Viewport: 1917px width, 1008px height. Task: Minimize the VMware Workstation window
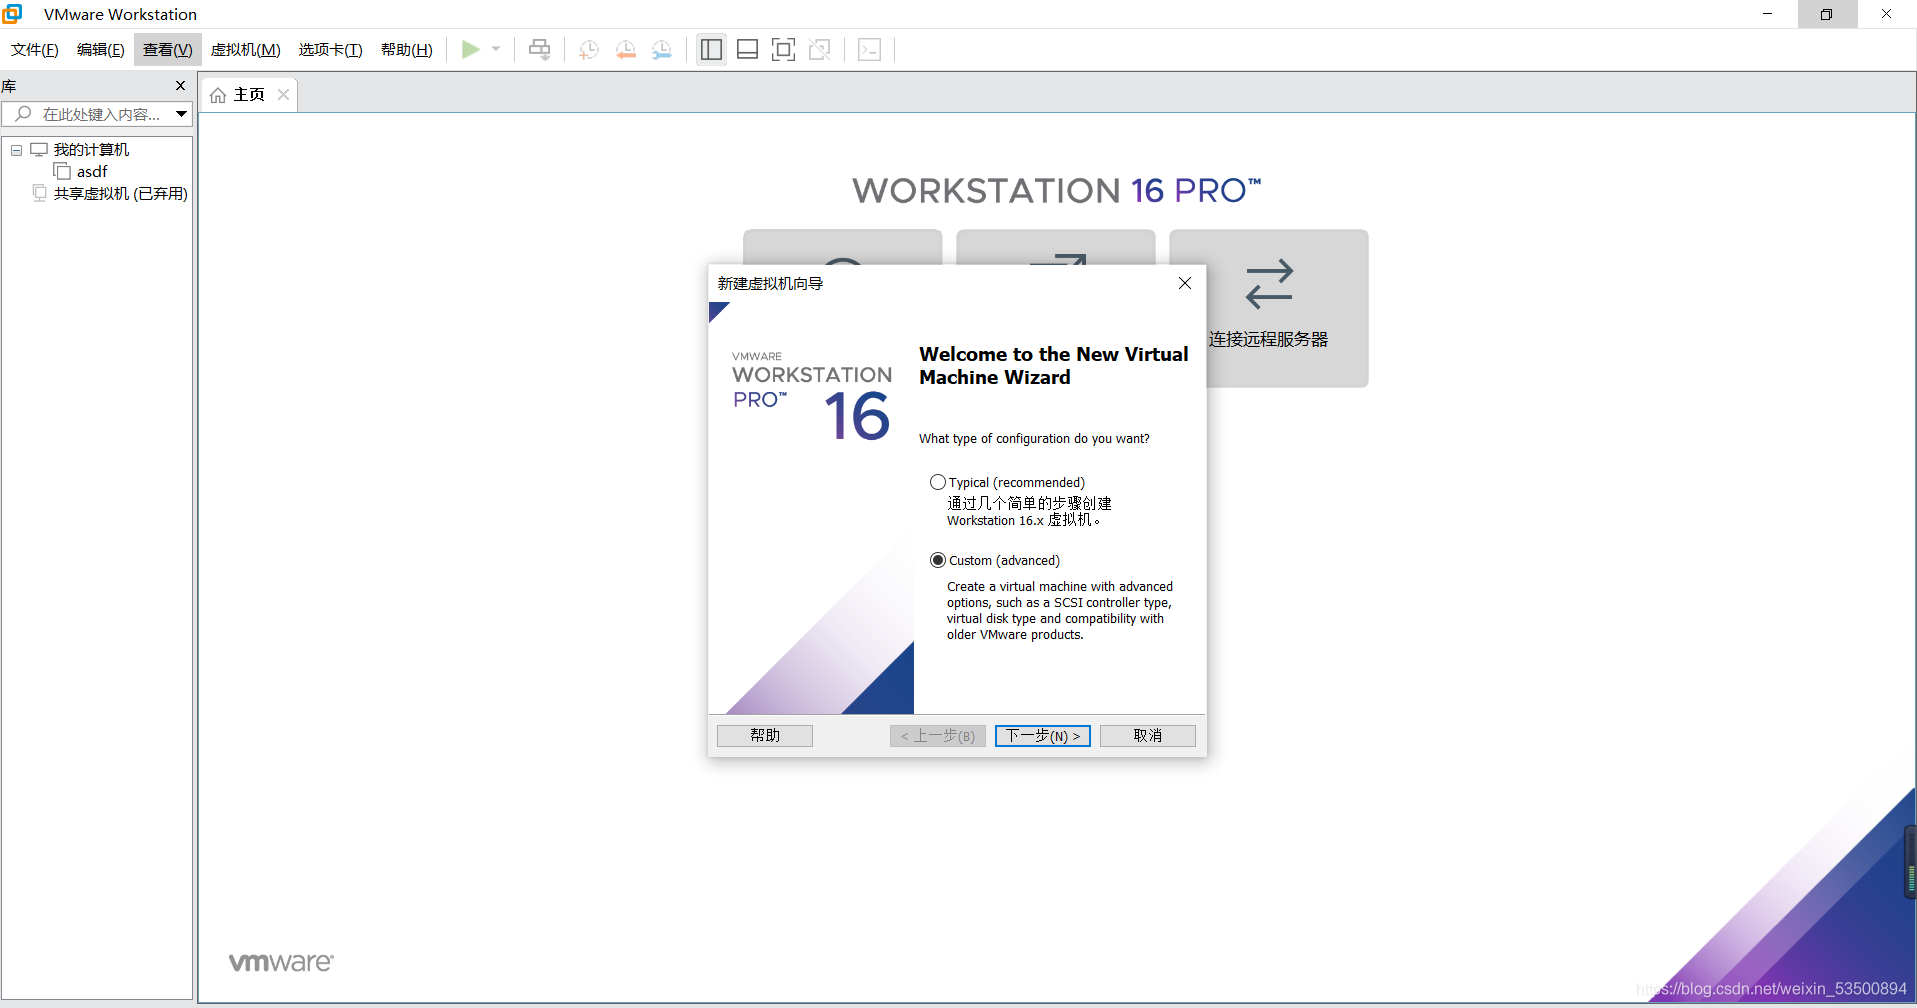(1768, 14)
